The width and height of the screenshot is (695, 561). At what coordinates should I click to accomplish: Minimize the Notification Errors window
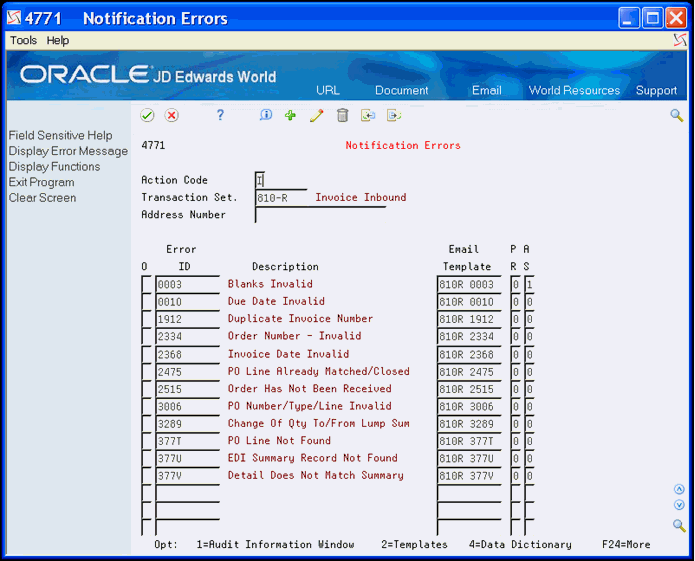(629, 18)
